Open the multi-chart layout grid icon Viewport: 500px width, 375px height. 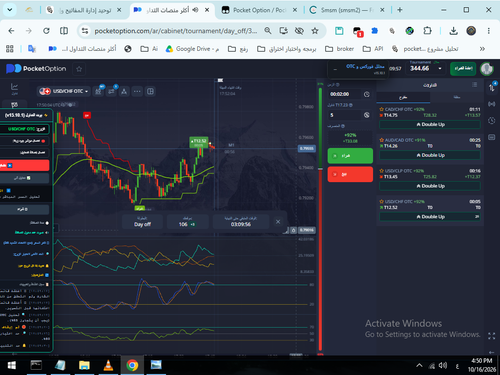click(150, 91)
